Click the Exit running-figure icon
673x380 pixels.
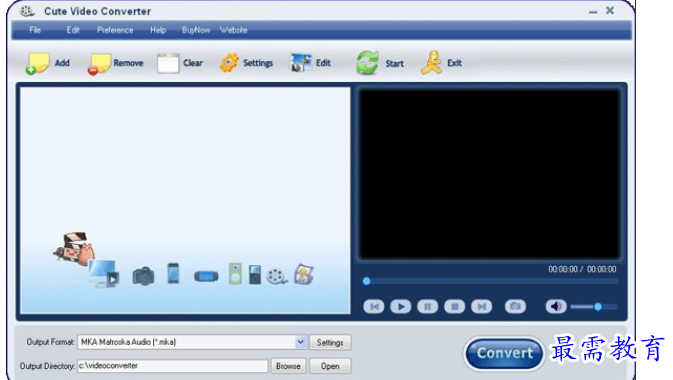[x=431, y=63]
